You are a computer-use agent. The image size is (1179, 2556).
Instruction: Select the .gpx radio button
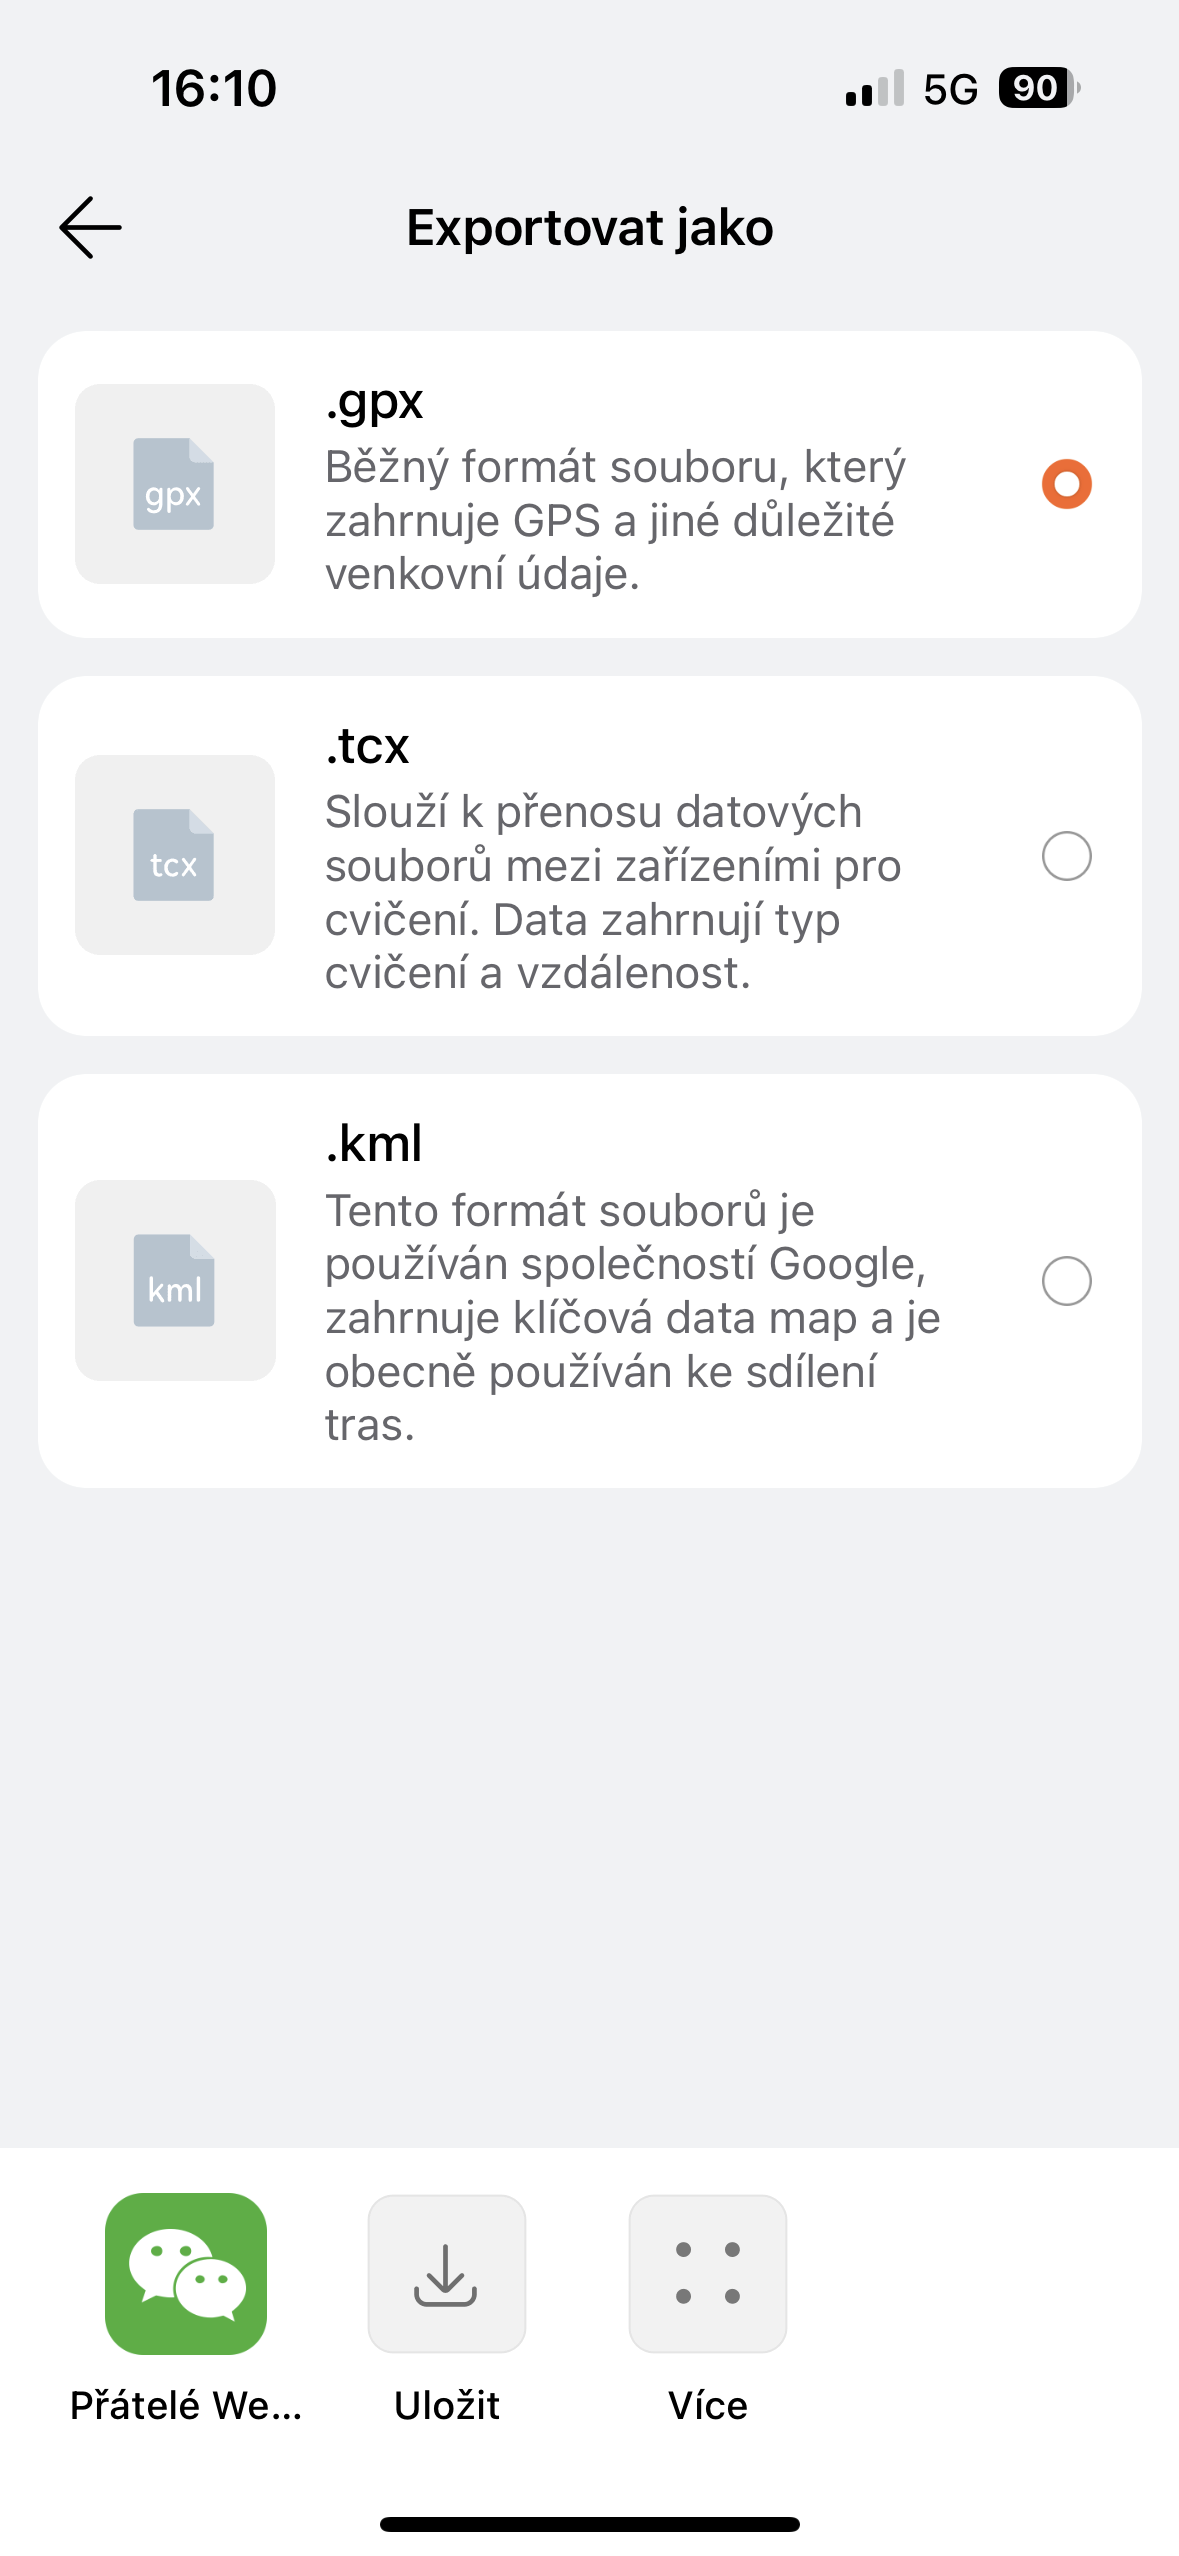point(1067,484)
